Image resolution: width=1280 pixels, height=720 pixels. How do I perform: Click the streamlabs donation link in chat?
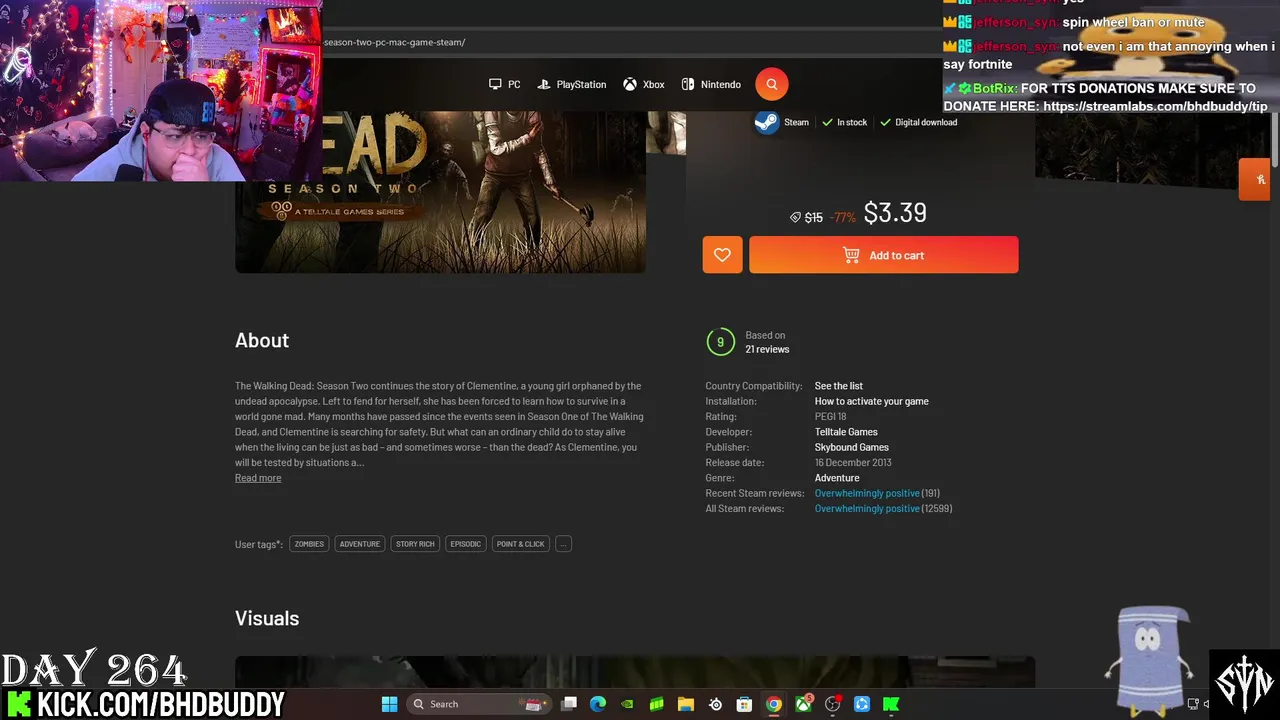tap(1155, 106)
